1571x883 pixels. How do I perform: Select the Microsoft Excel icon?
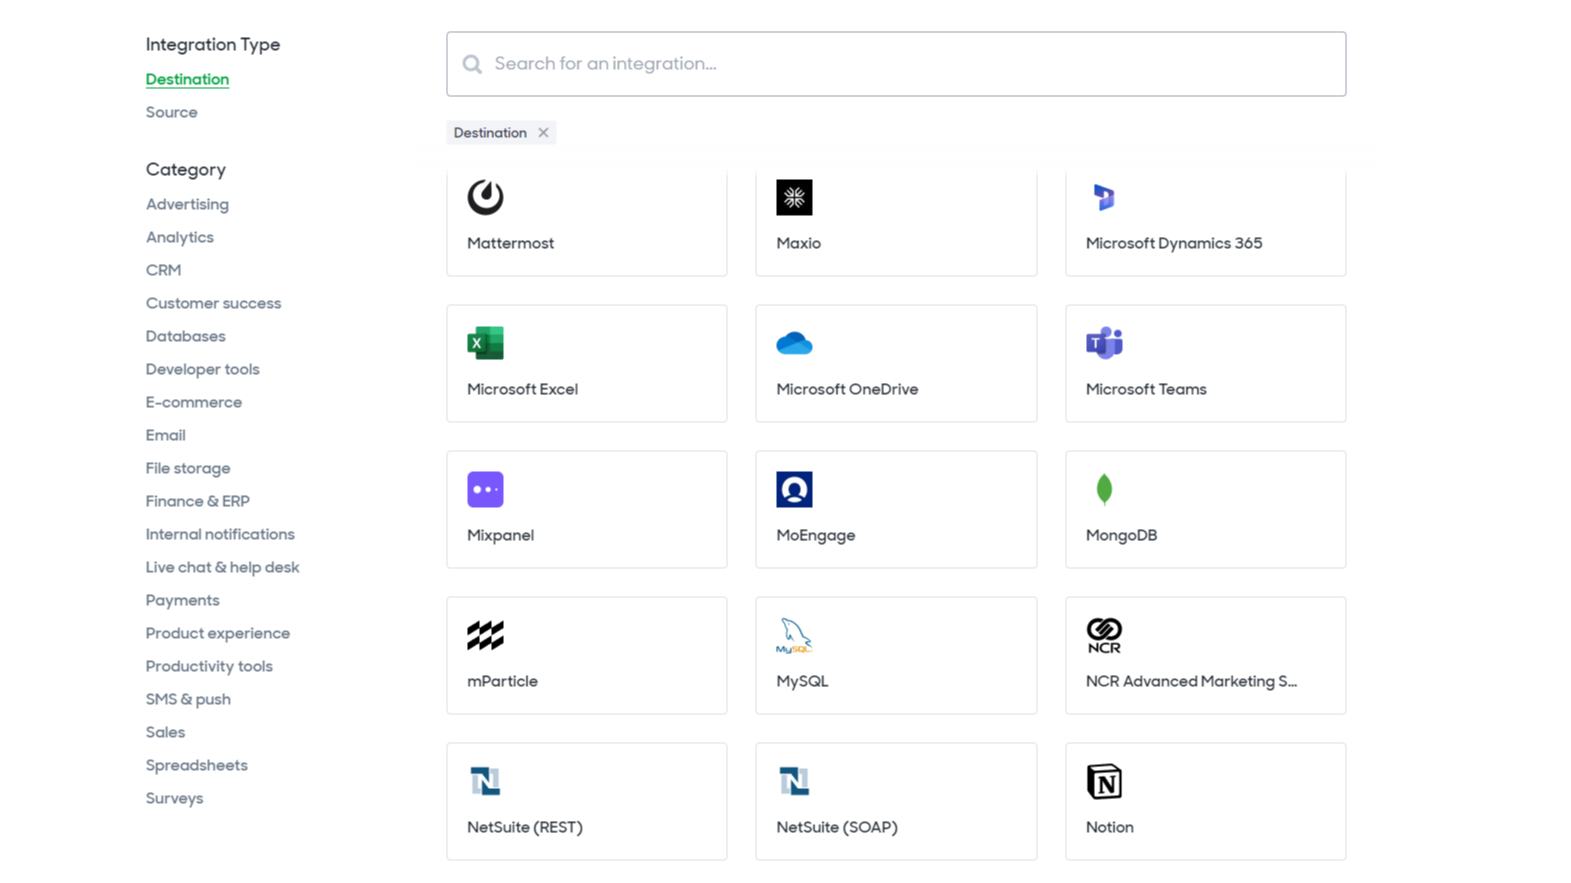(x=485, y=343)
